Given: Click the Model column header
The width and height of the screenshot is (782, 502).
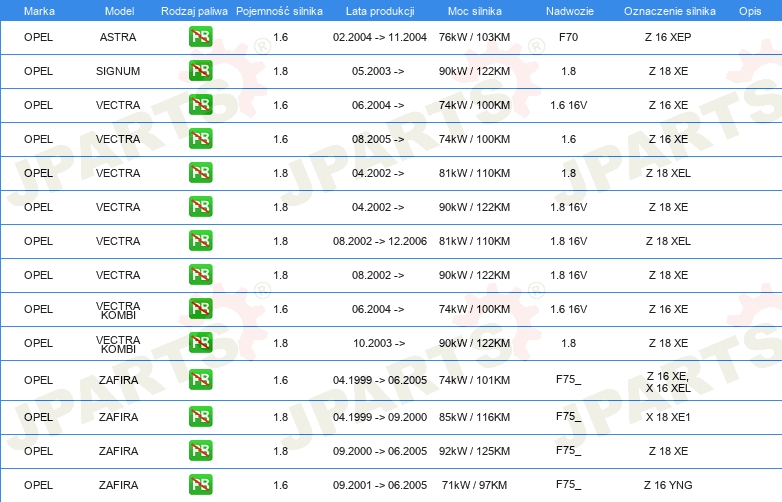Looking at the screenshot, I should (119, 11).
